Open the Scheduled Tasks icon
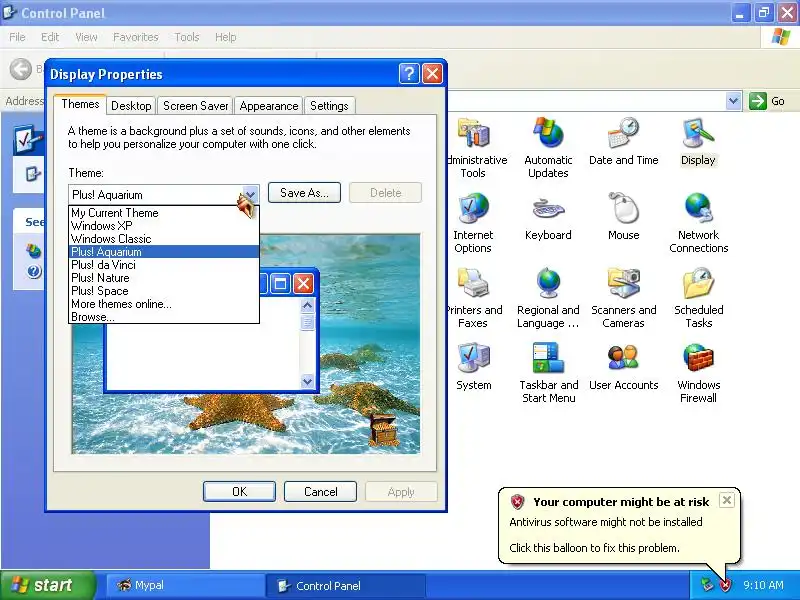 click(x=698, y=283)
